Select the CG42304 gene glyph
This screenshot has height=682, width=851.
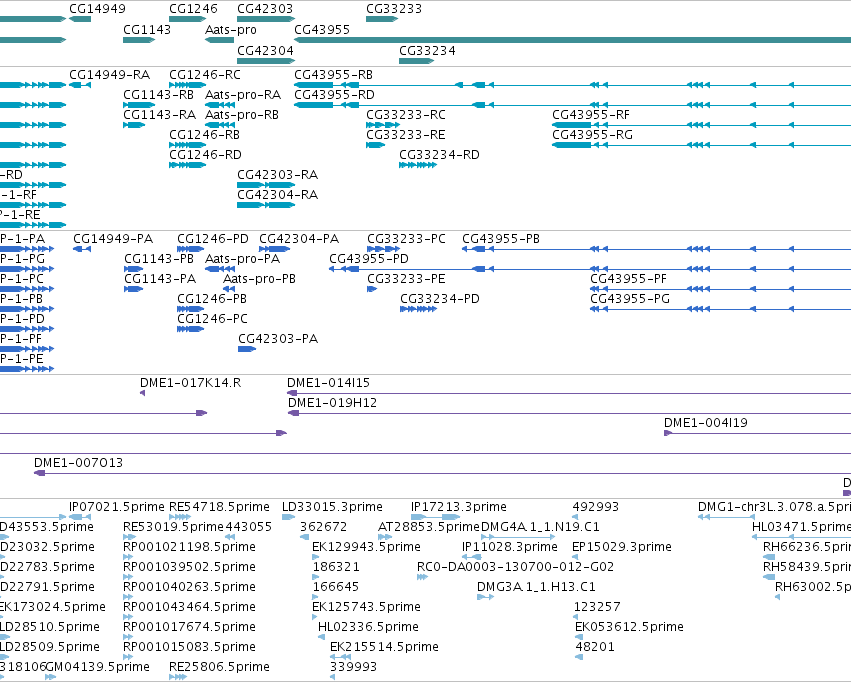tap(266, 61)
